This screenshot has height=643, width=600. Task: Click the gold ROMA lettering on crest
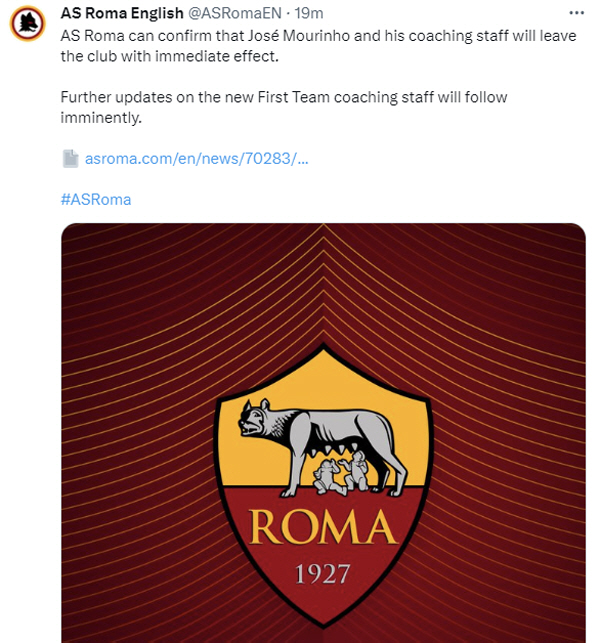coord(323,527)
